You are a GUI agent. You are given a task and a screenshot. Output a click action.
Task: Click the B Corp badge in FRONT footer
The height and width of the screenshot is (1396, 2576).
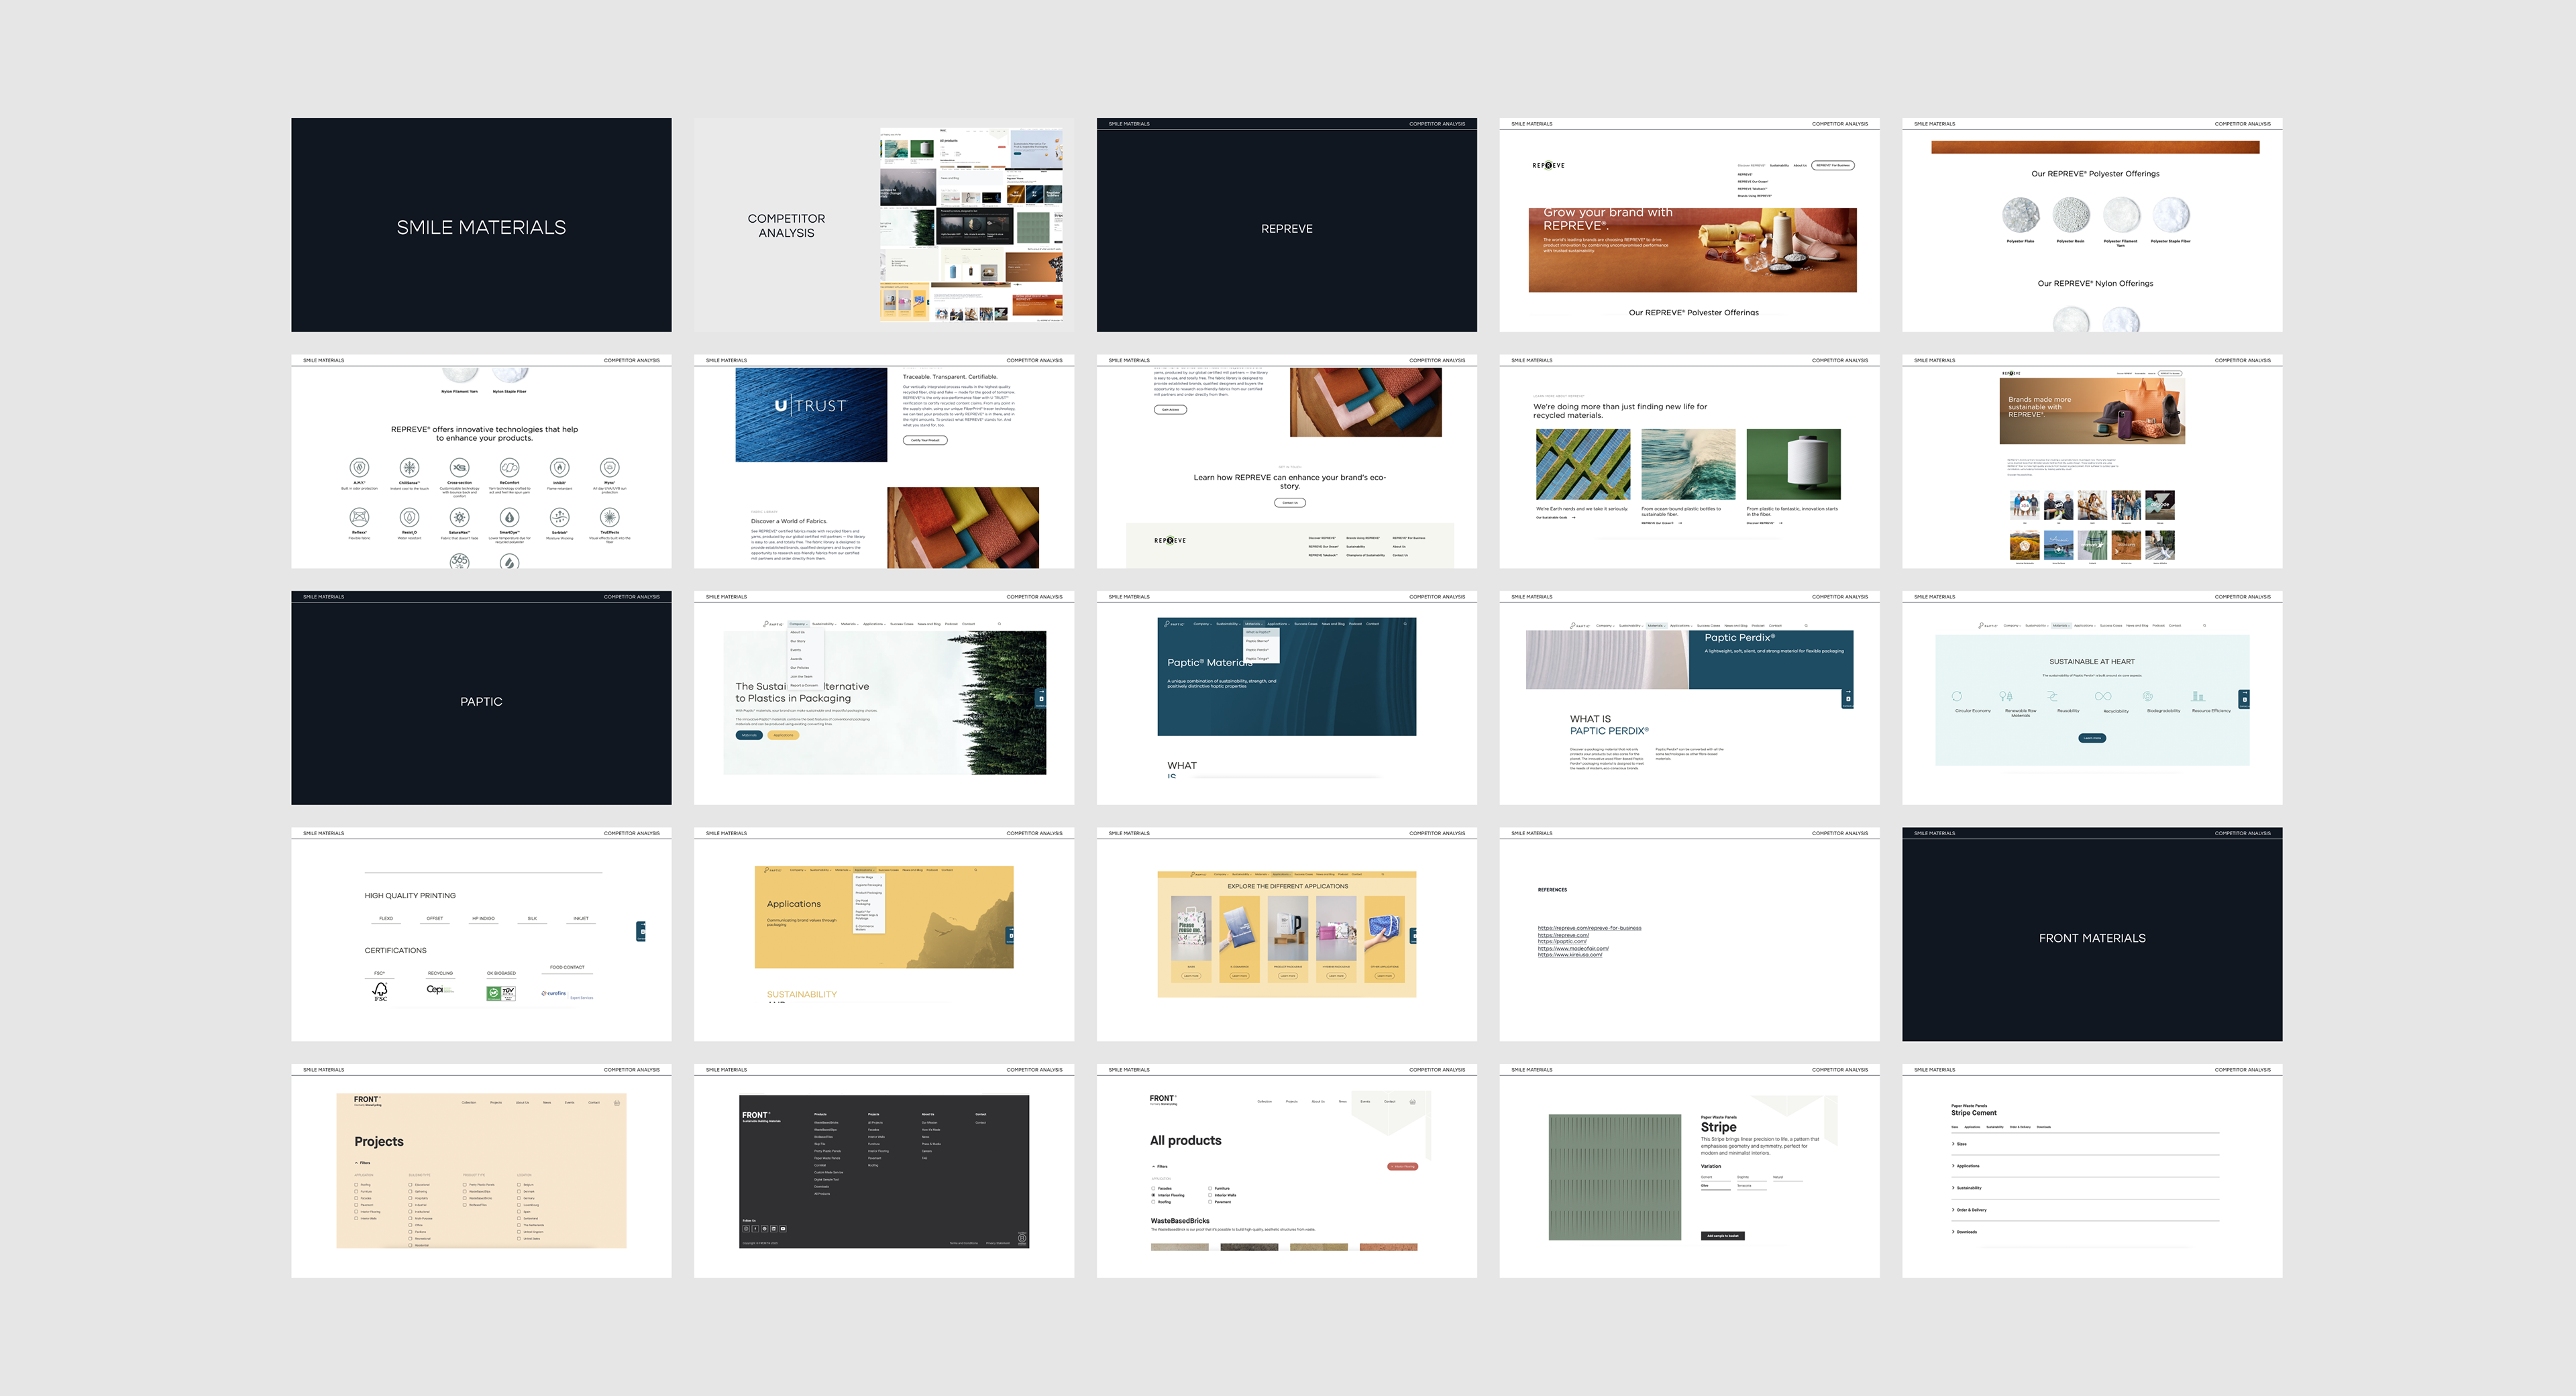1022,1238
